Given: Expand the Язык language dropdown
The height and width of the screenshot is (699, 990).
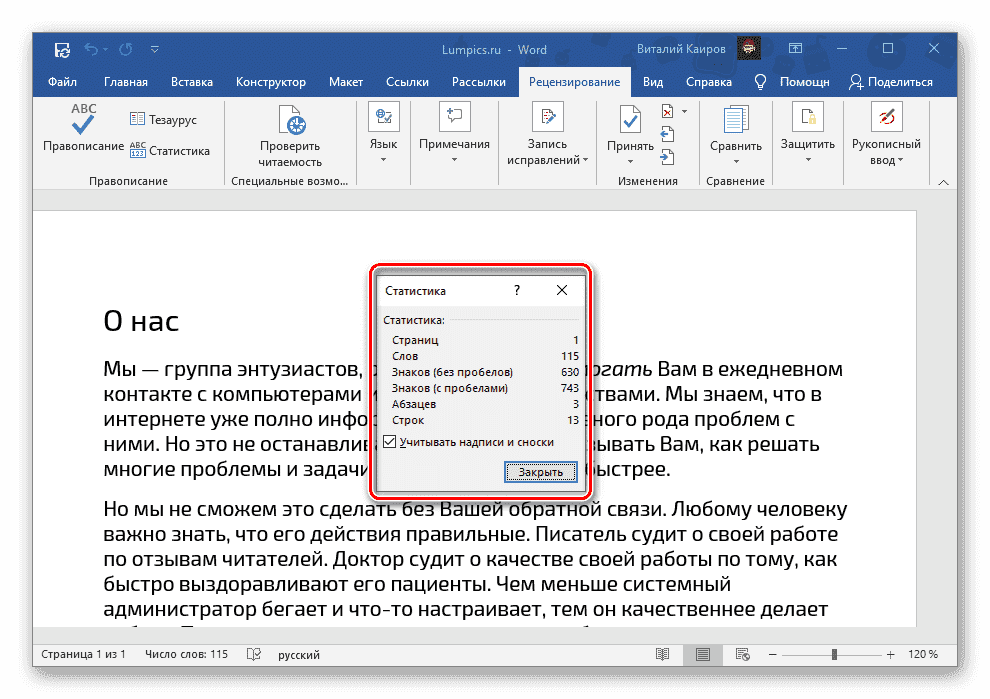Looking at the screenshot, I should tap(383, 145).
